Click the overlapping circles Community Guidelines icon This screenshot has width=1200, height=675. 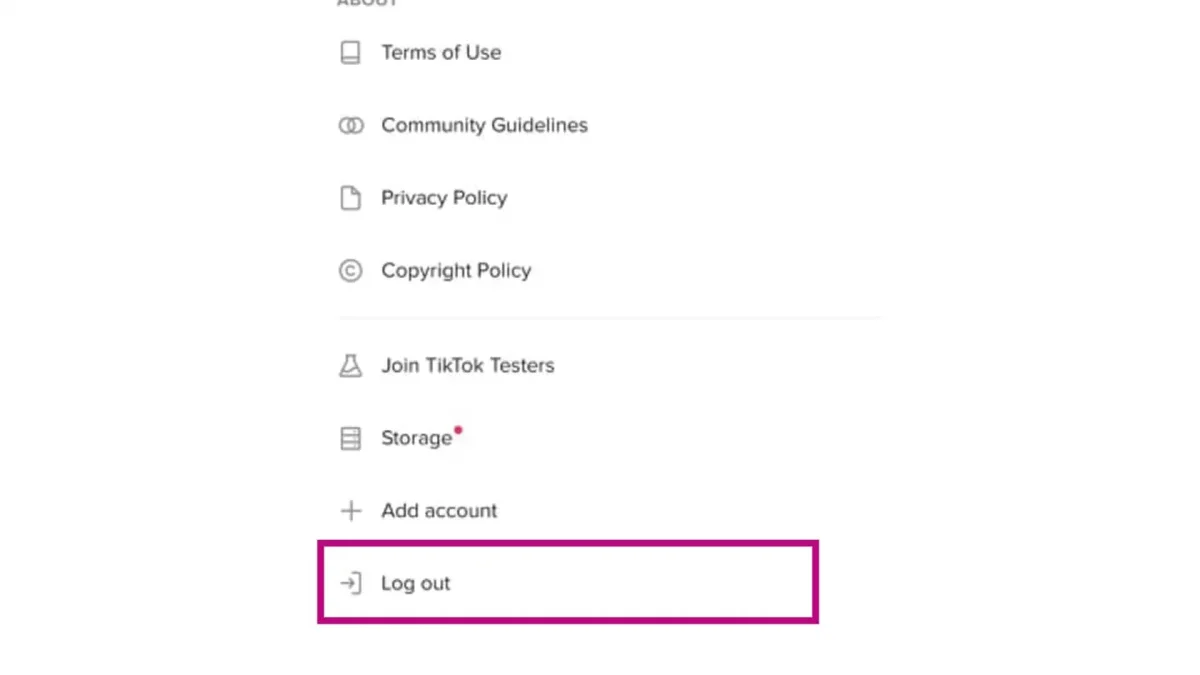(x=350, y=125)
